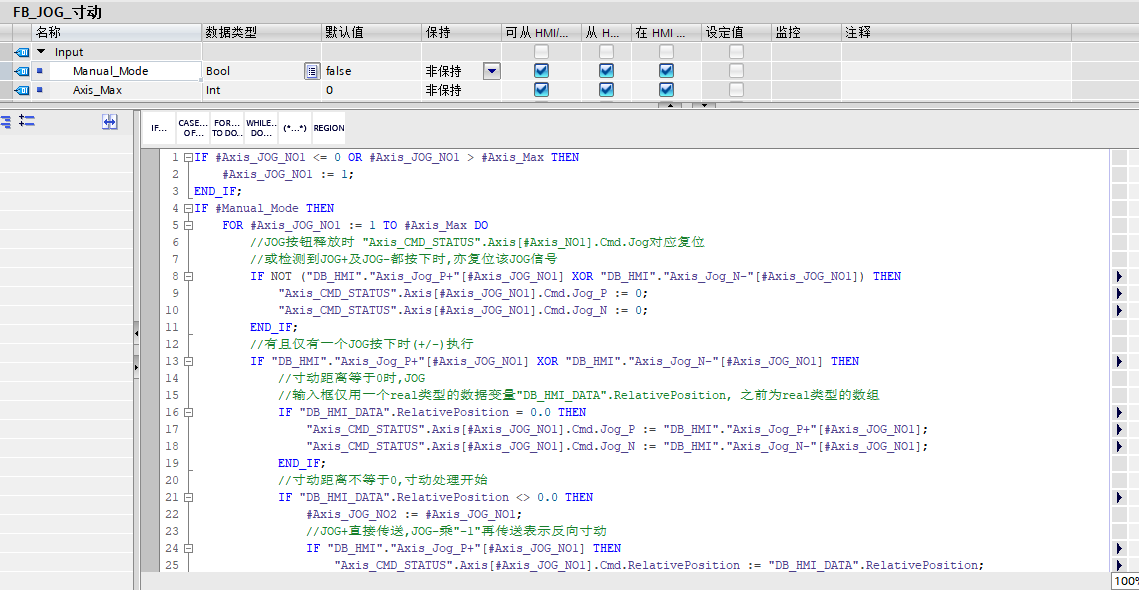Screen dimensions: 1139x590
Task: Open data type picker icon beside Bool
Action: point(312,71)
